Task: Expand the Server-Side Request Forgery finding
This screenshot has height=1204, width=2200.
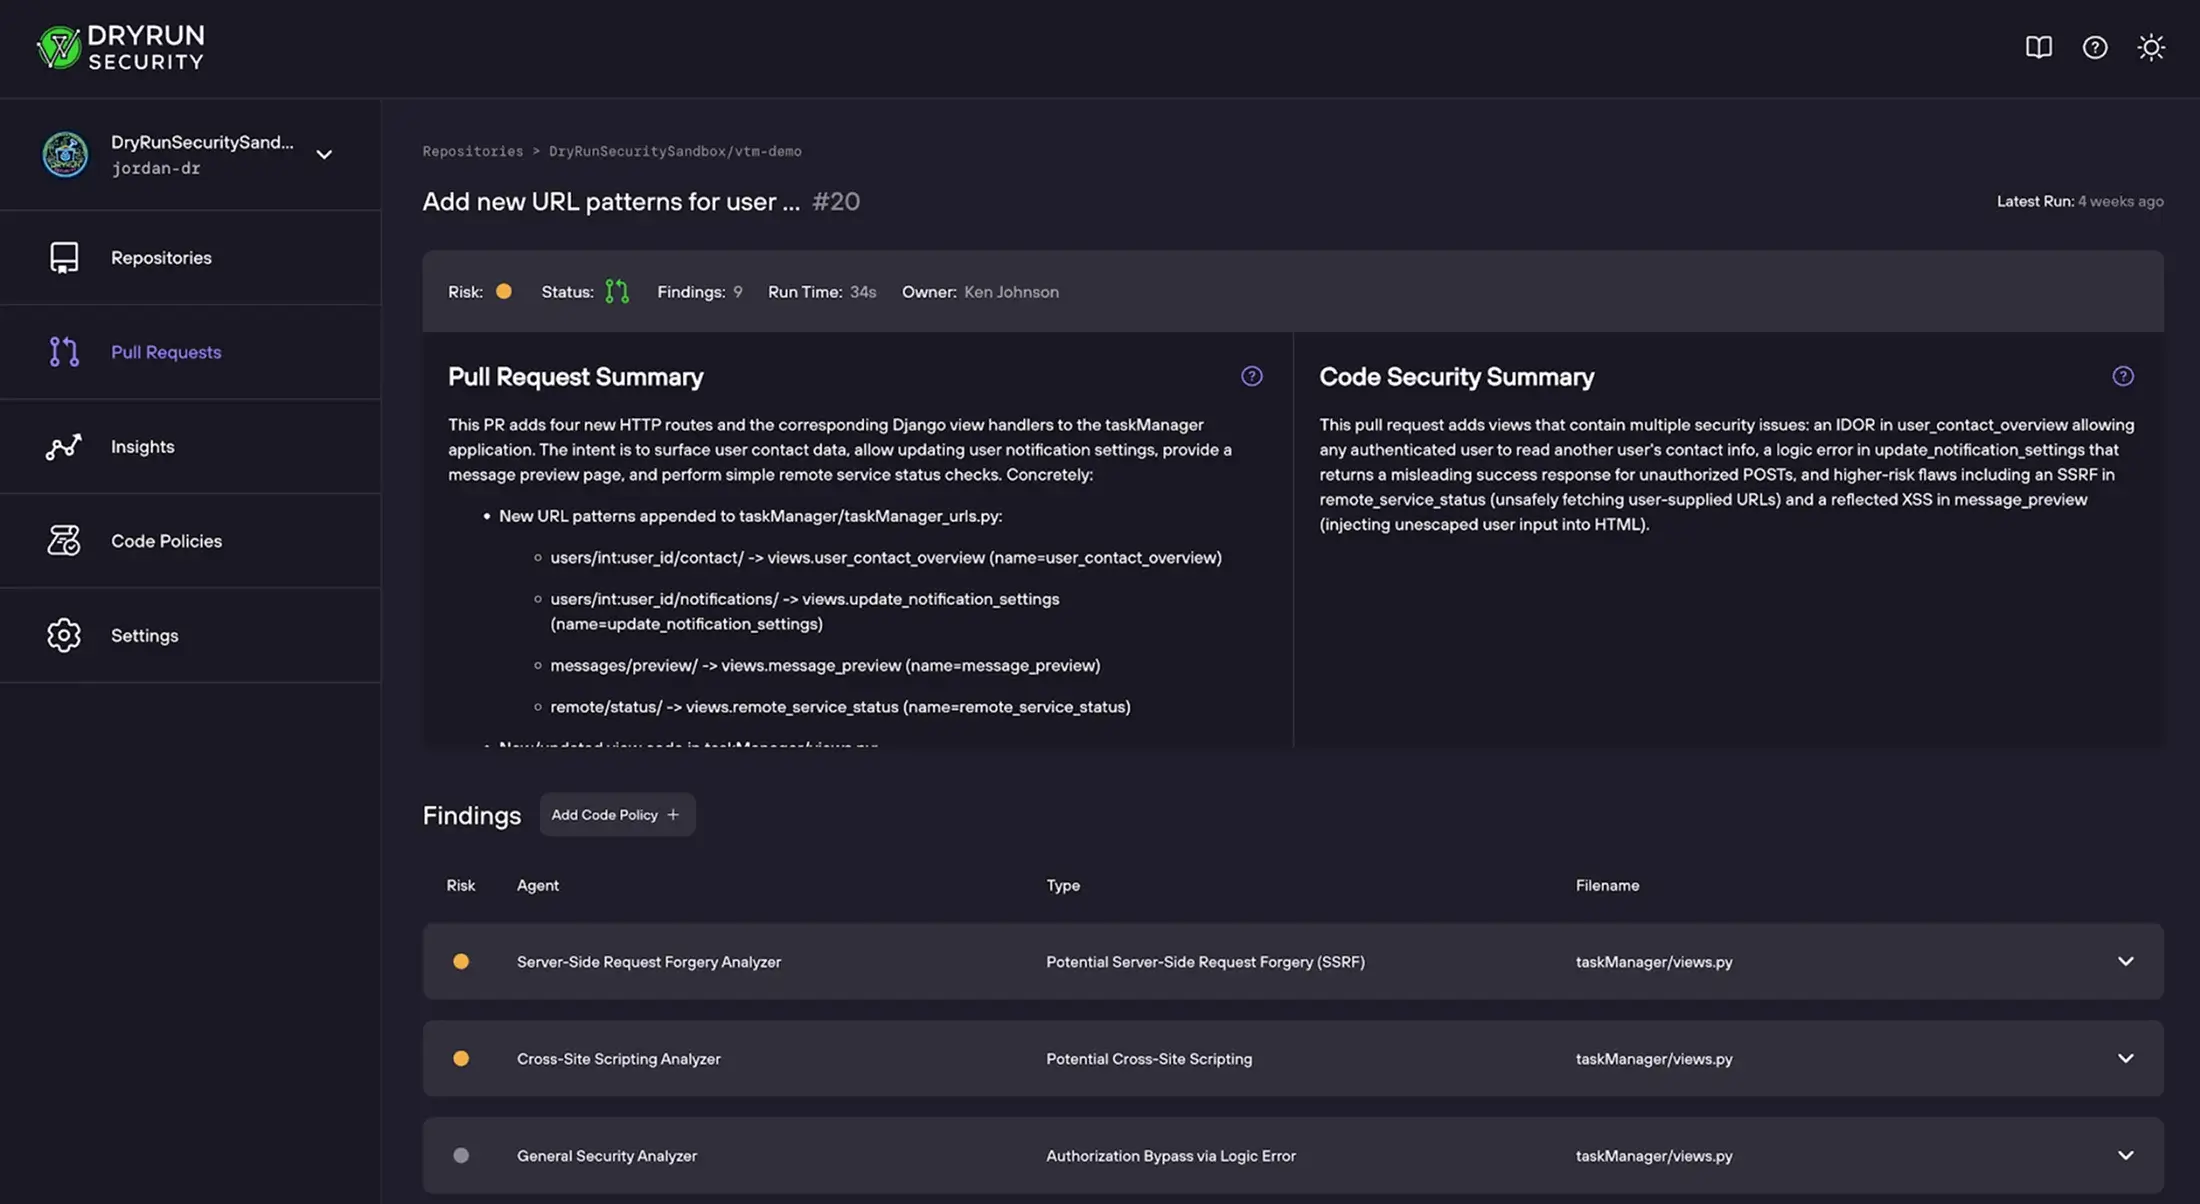Action: 2125,961
